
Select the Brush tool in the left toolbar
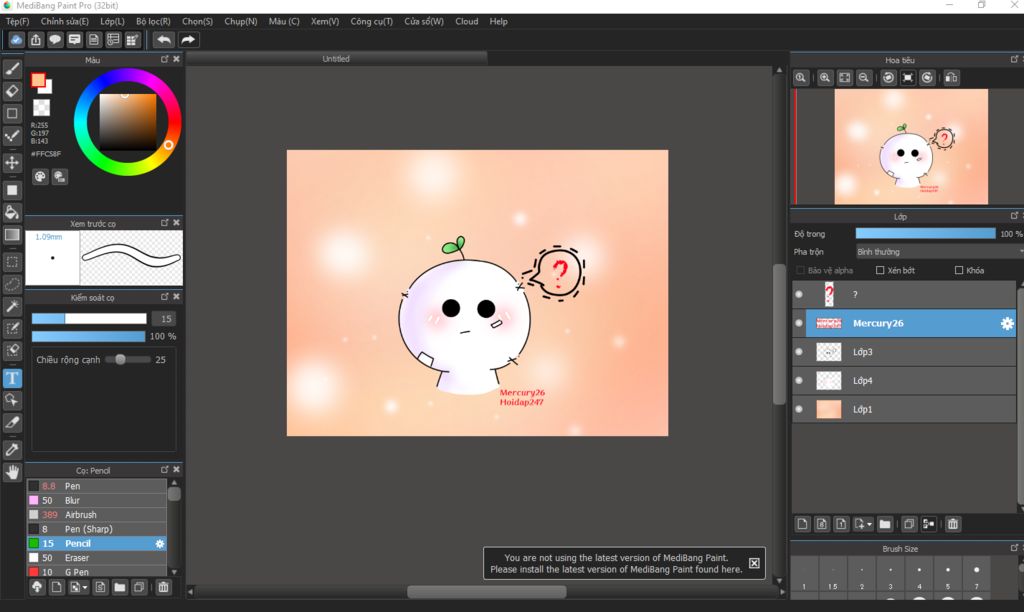pos(12,69)
